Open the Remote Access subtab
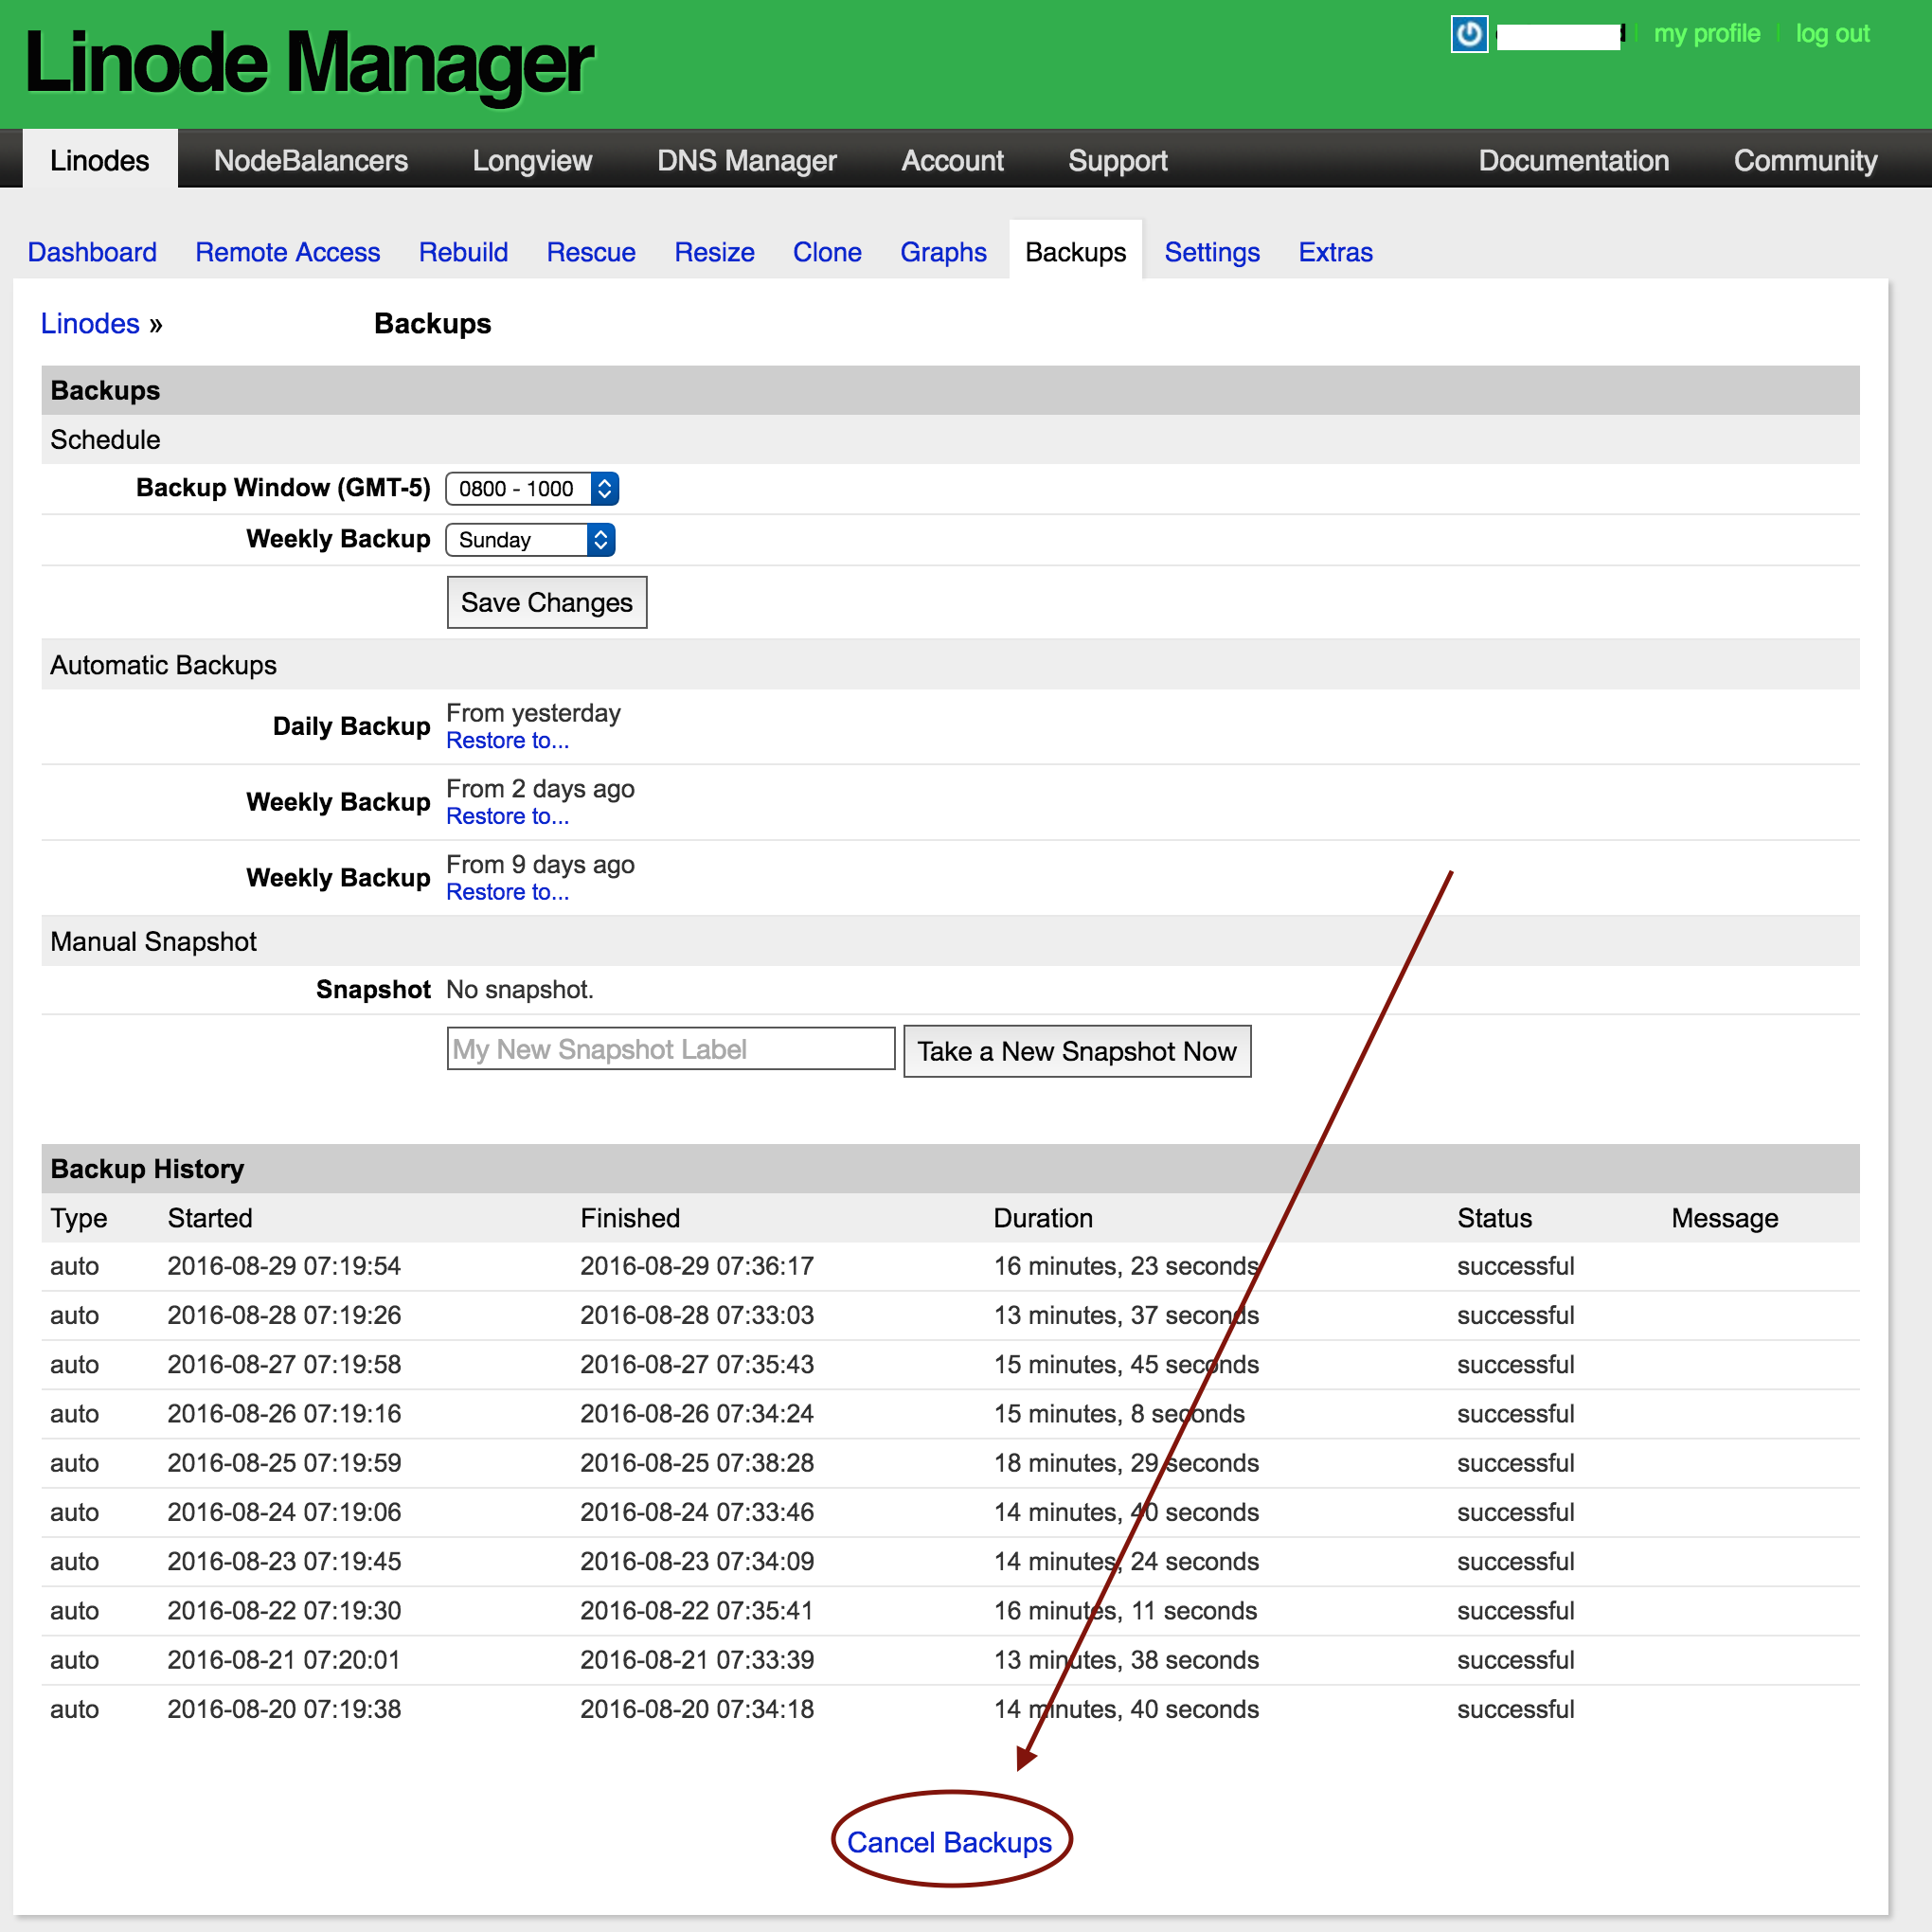 (x=287, y=252)
